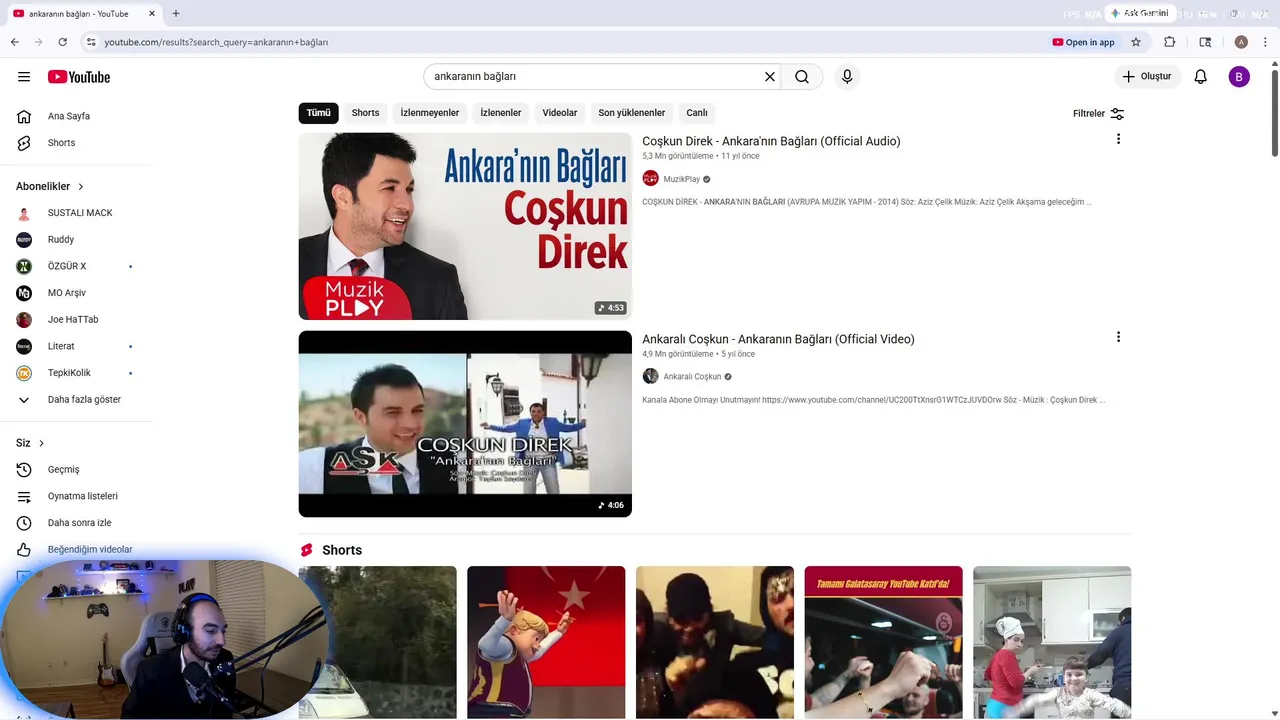Select the İzlenmeyenler filter chip
Image resolution: width=1280 pixels, height=720 pixels.
pyautogui.click(x=430, y=113)
